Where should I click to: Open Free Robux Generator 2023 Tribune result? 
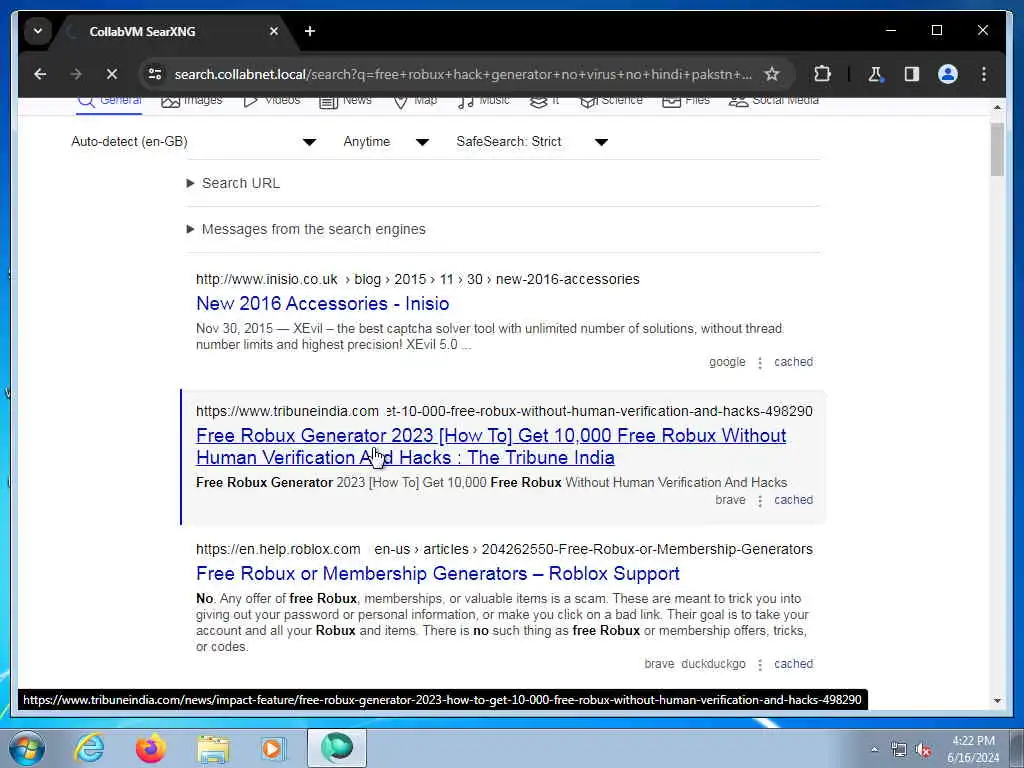491,447
